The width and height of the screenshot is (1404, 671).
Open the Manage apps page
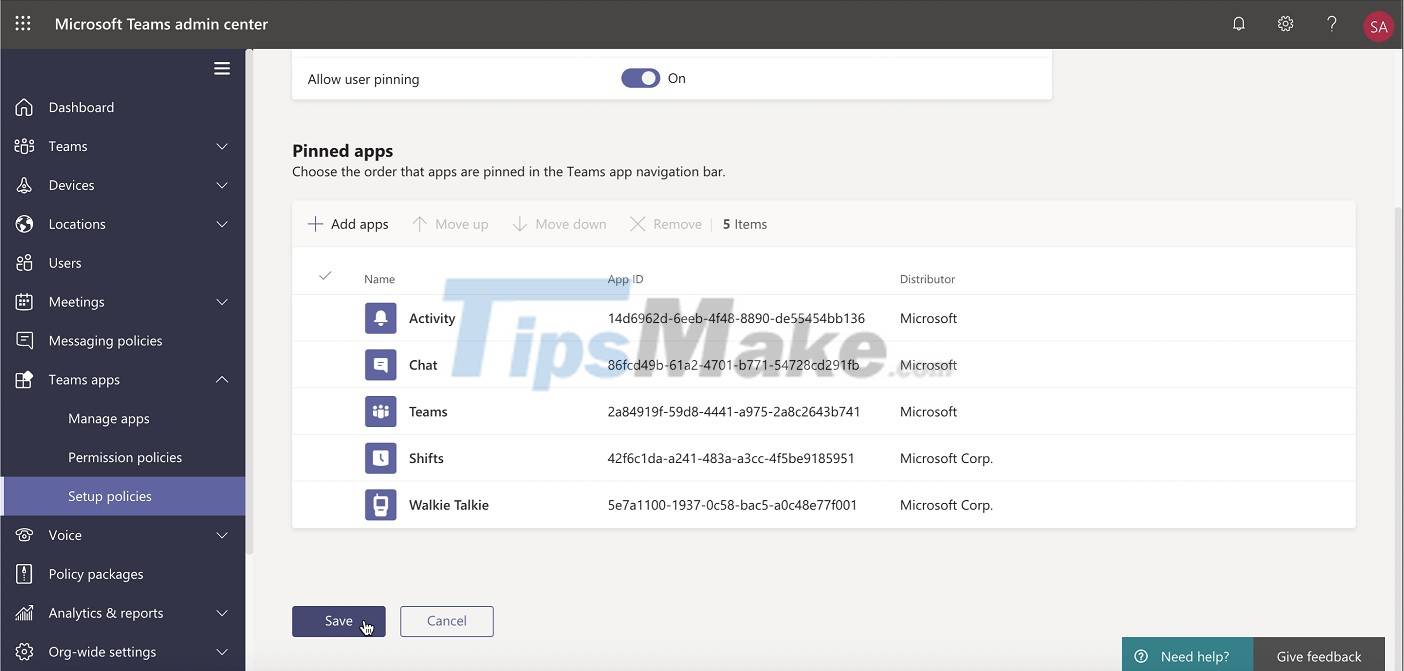[x=108, y=418]
